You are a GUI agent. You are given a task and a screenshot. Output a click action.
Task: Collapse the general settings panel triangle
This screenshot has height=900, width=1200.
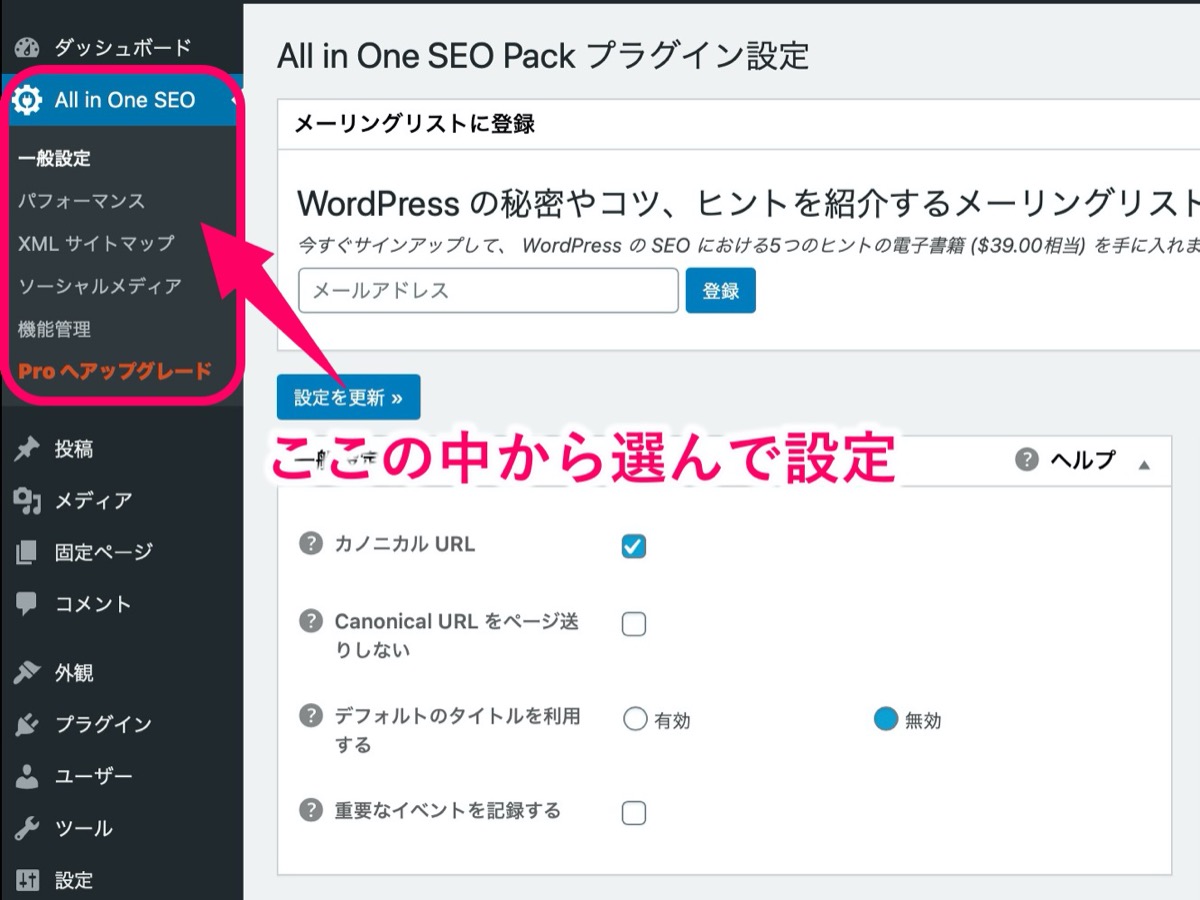click(x=1144, y=464)
